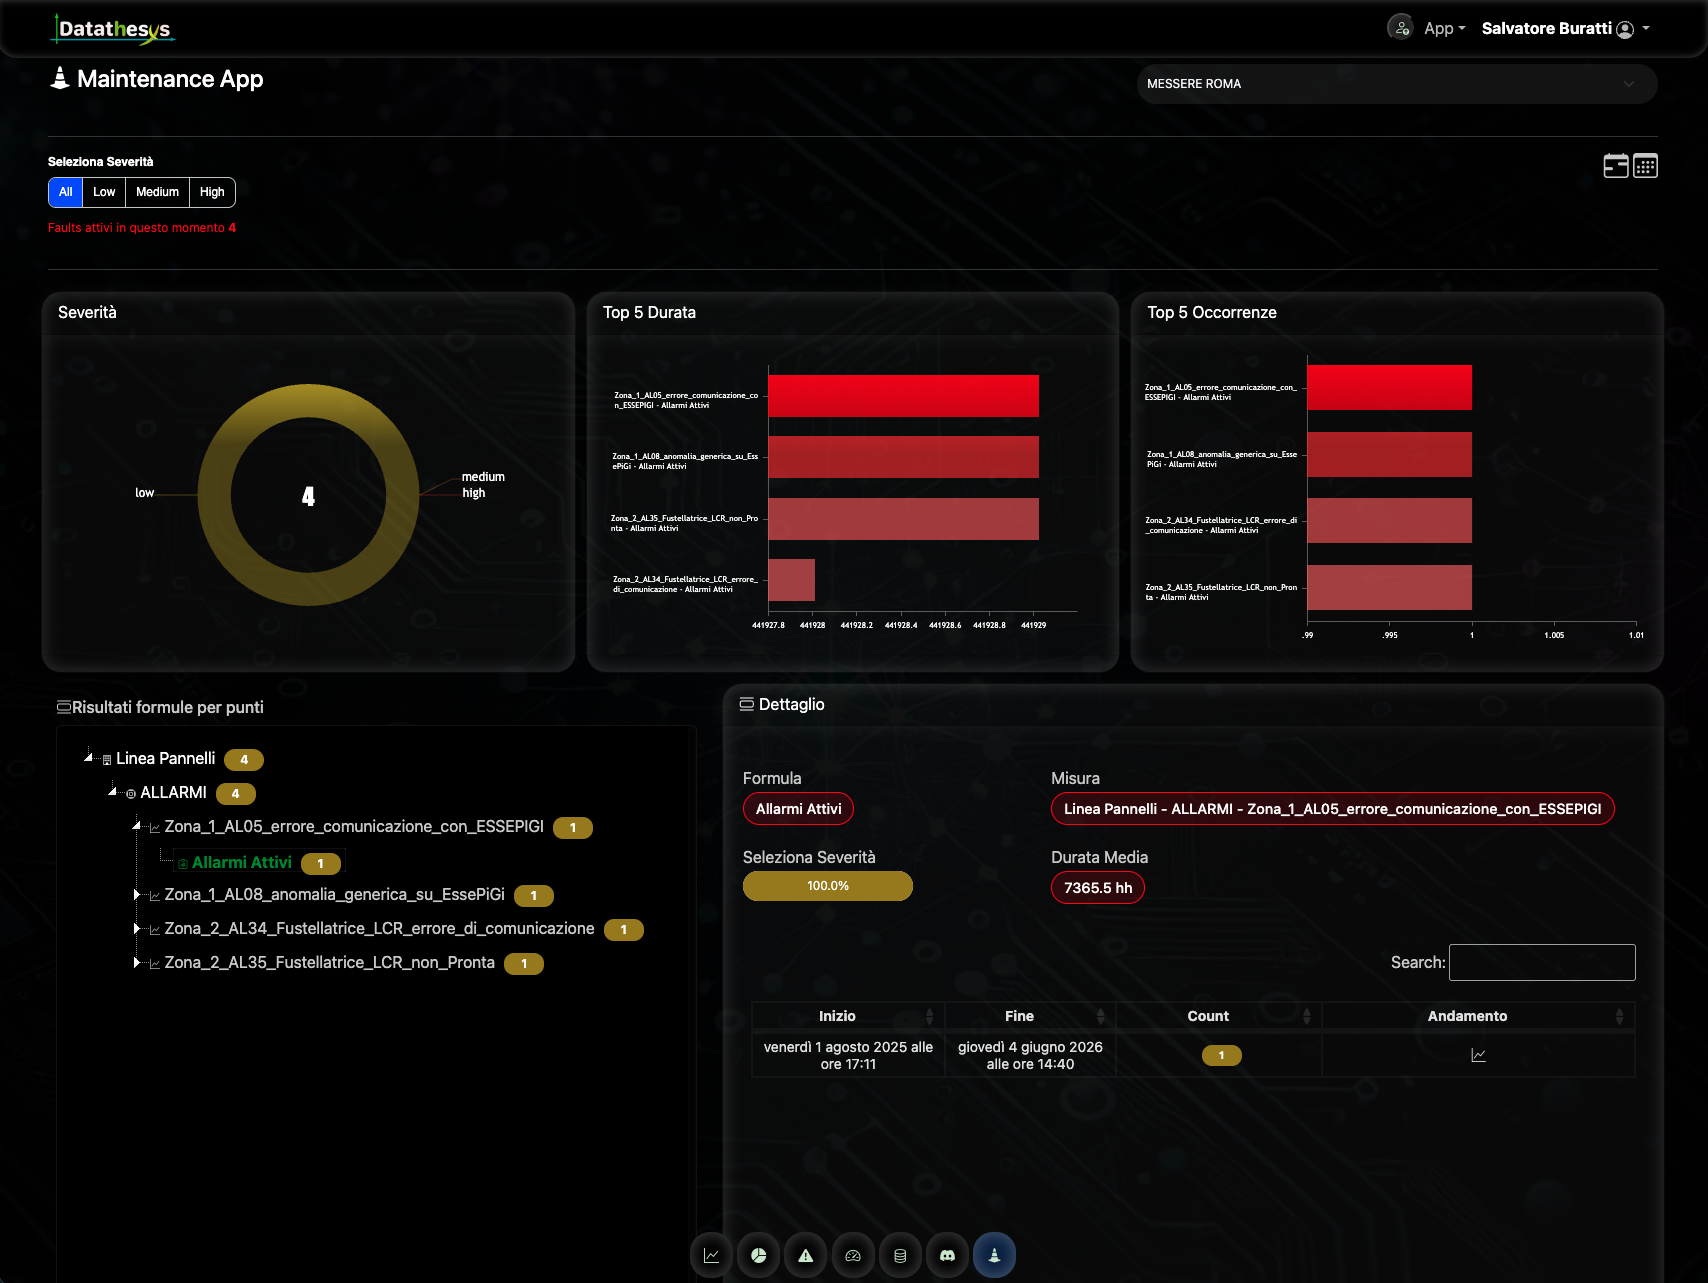Collapse Zona_1_AL05_errore_comunicazione_con_ESSEPIGI node
The width and height of the screenshot is (1708, 1283).
click(136, 826)
